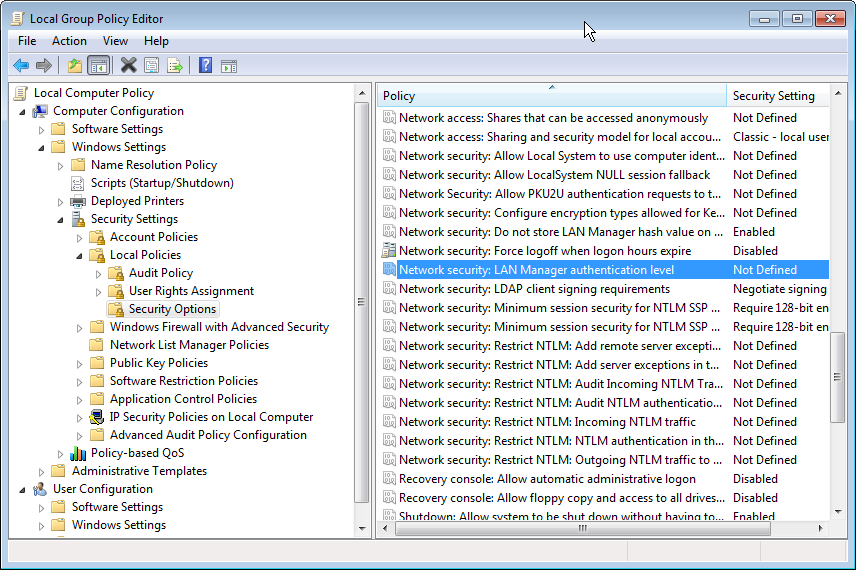Click the Export List toolbar icon
The height and width of the screenshot is (570, 856).
coord(175,66)
